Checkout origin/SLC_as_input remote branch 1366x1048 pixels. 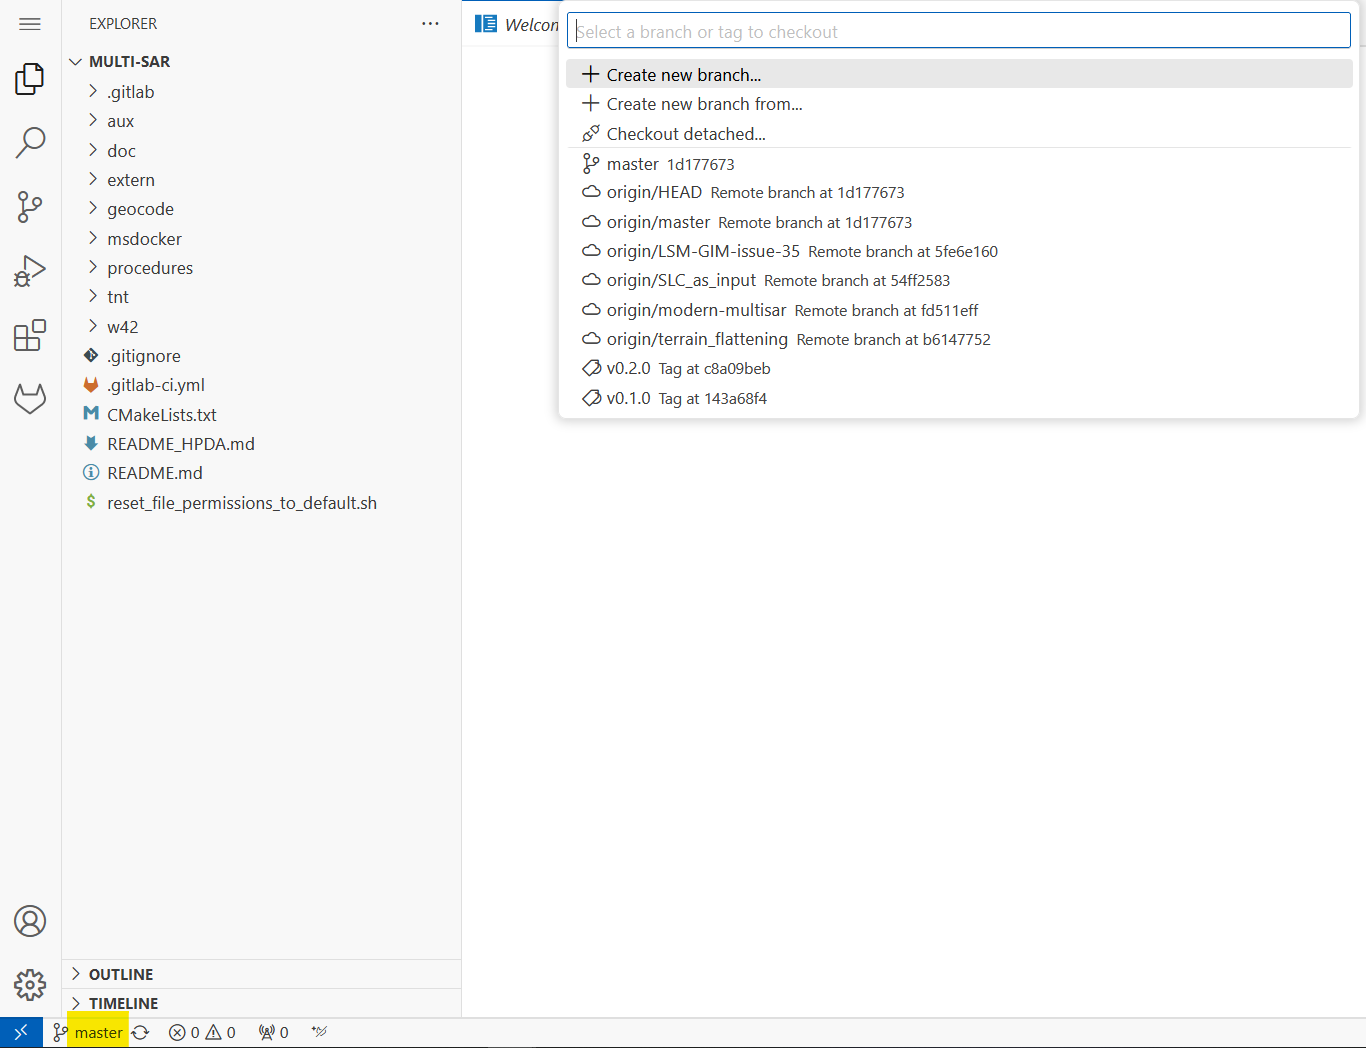[959, 280]
